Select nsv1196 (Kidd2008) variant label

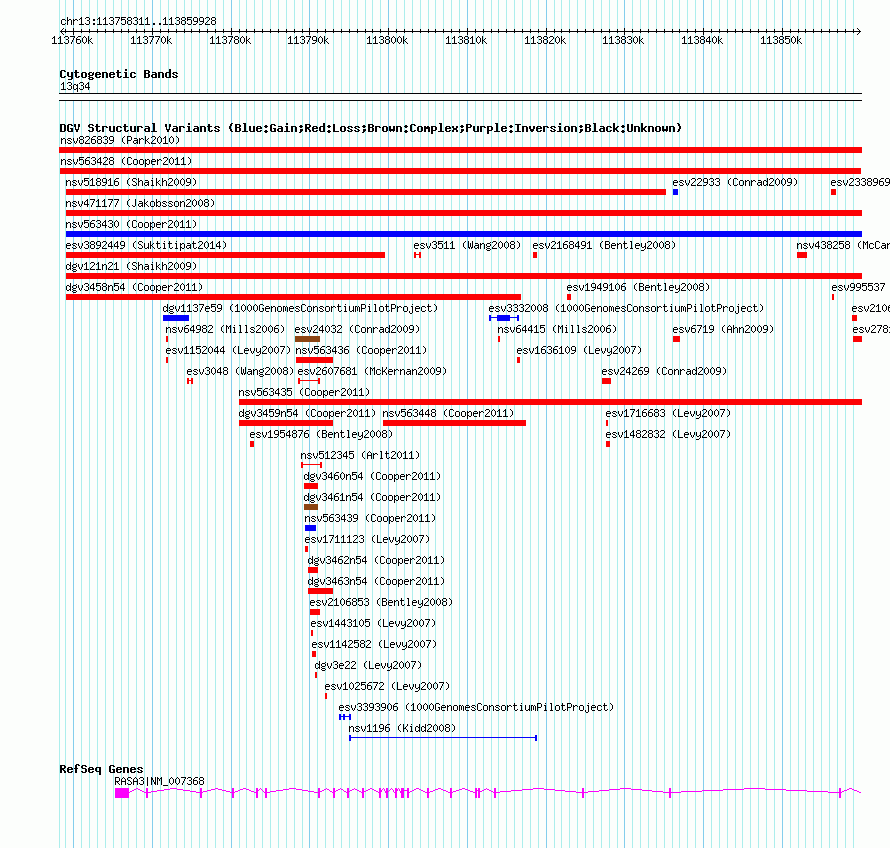tap(402, 728)
